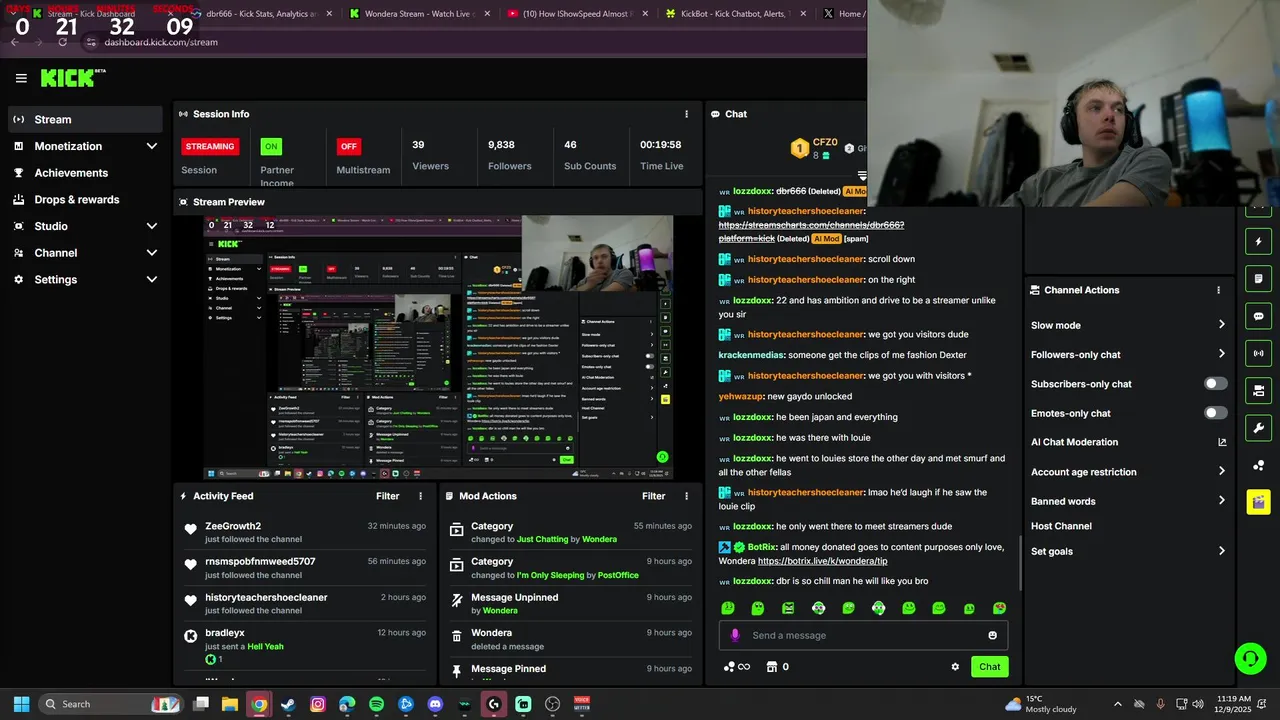1280x720 pixels.
Task: Insert the last heart-eyes Kick emote
Action: click(999, 608)
